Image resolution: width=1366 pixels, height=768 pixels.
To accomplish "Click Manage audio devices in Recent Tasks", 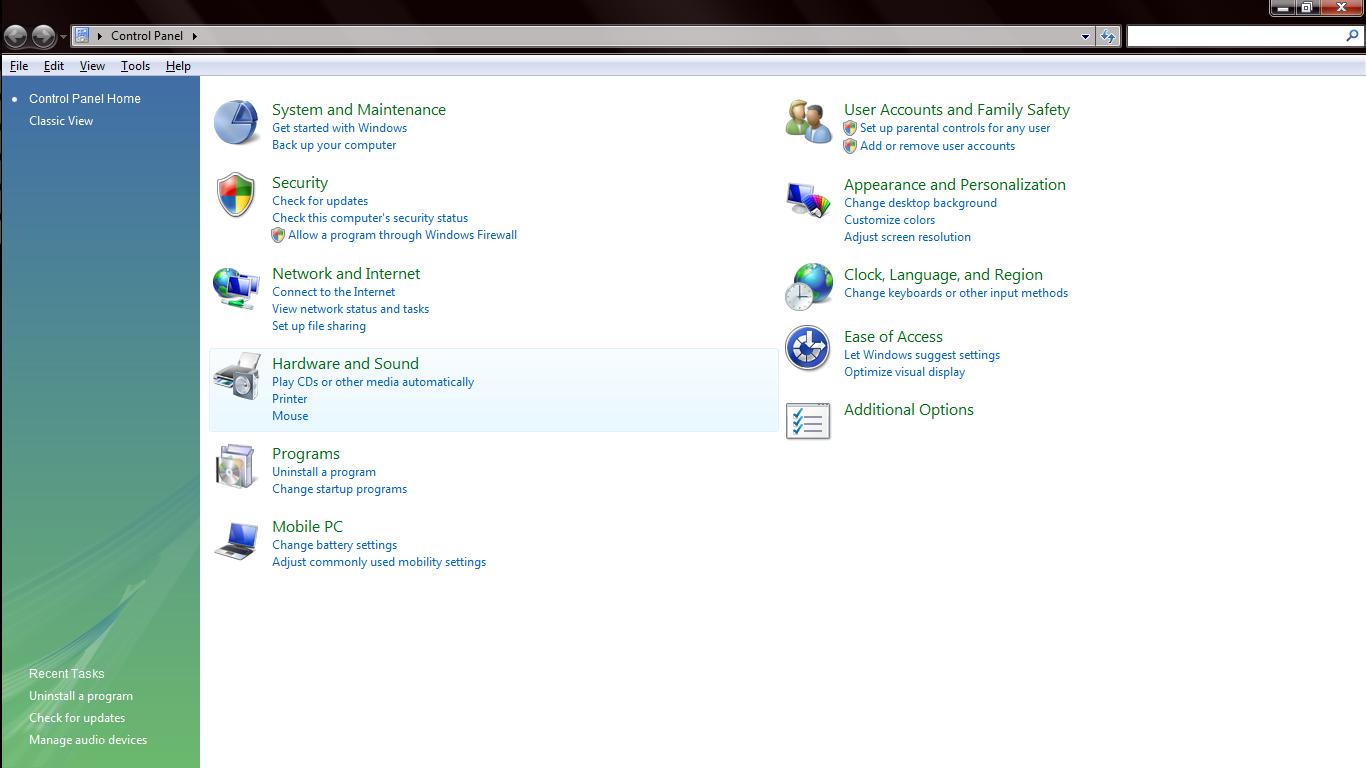I will coord(88,740).
